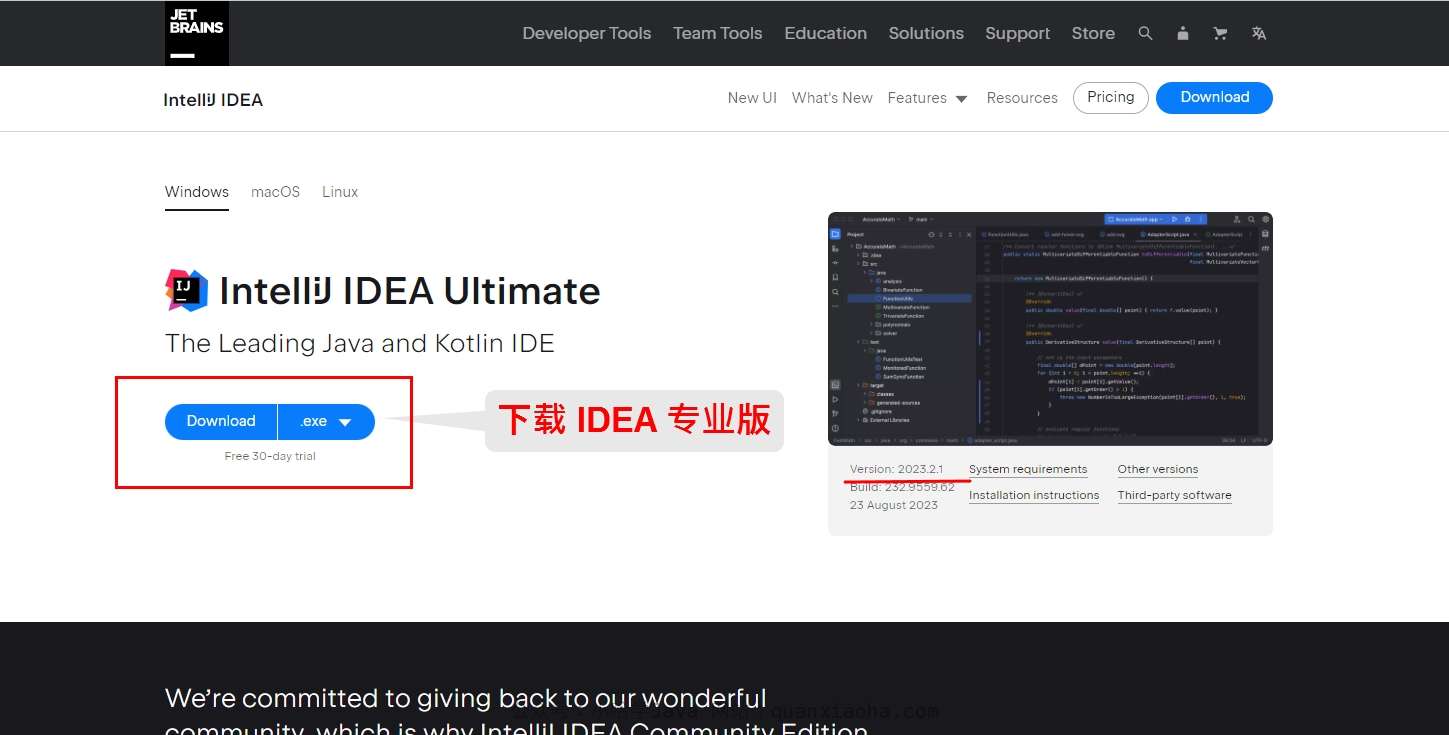
Task: Open Support menu
Action: coord(1017,33)
